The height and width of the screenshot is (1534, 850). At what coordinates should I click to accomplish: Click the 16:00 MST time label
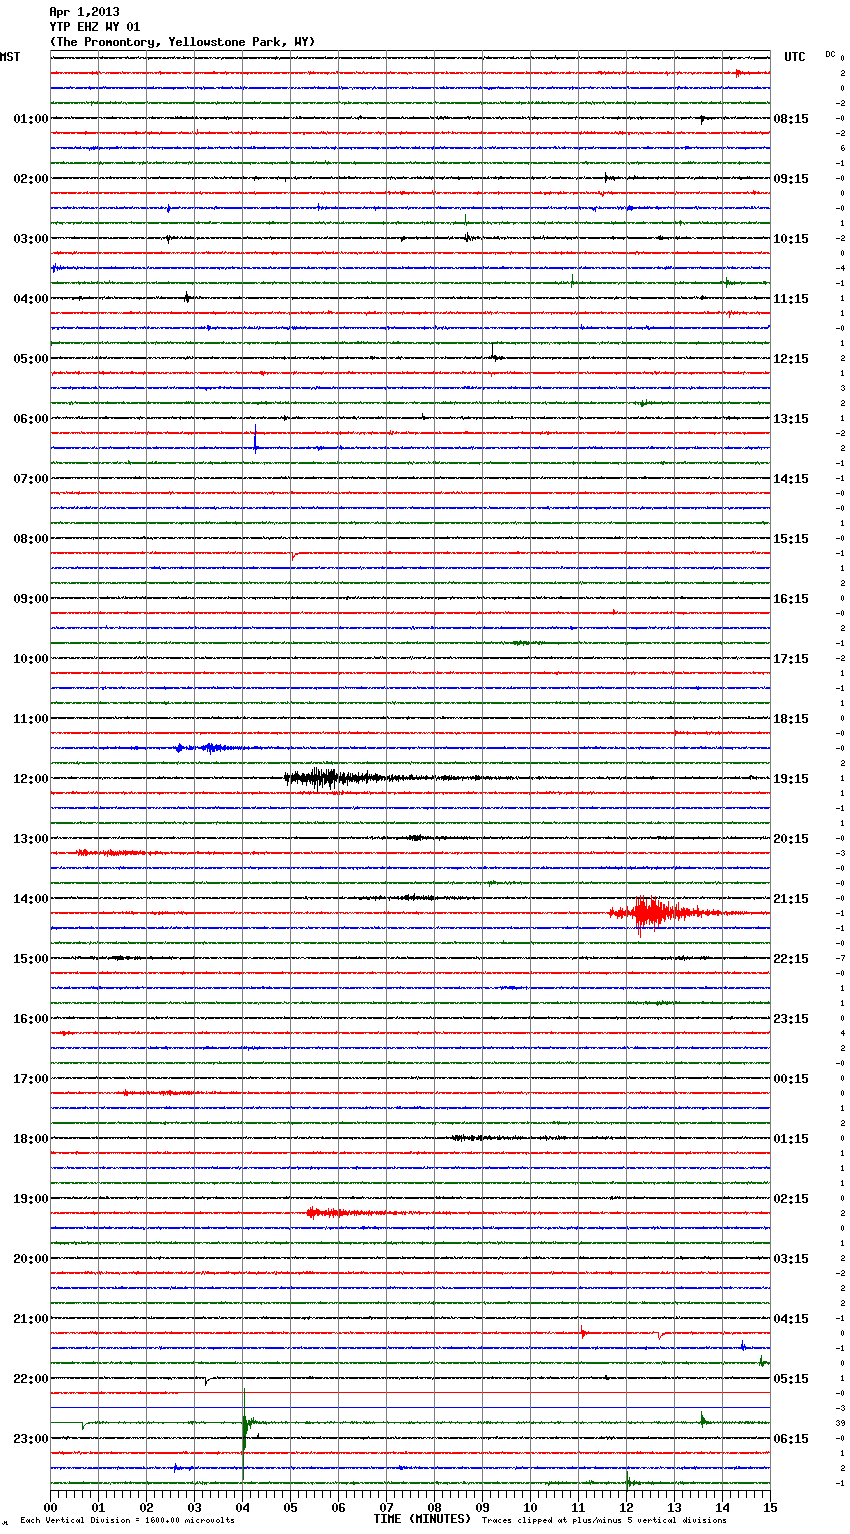31,1019
